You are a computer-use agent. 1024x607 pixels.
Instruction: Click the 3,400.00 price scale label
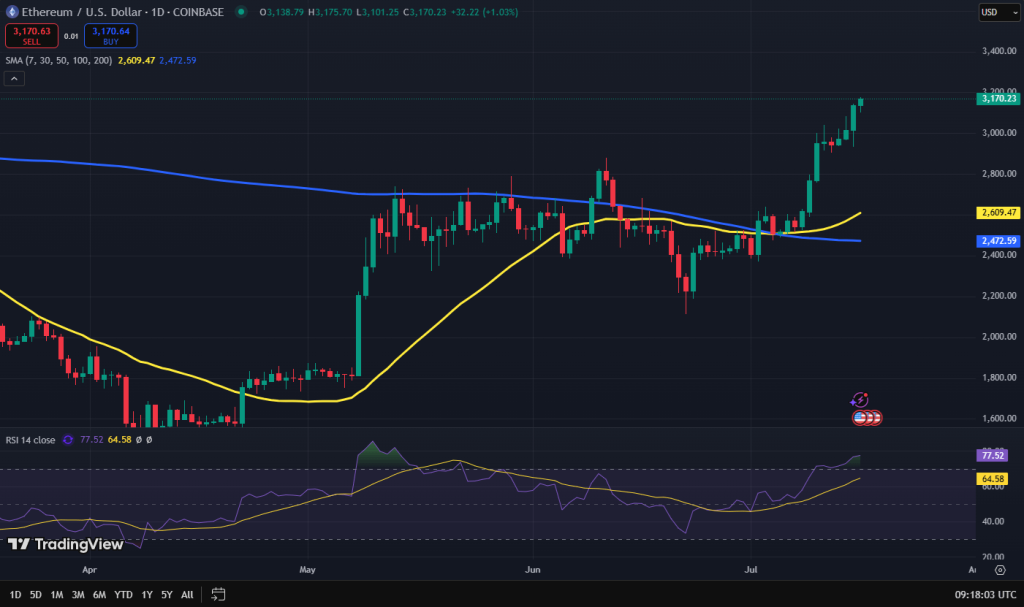(x=999, y=51)
